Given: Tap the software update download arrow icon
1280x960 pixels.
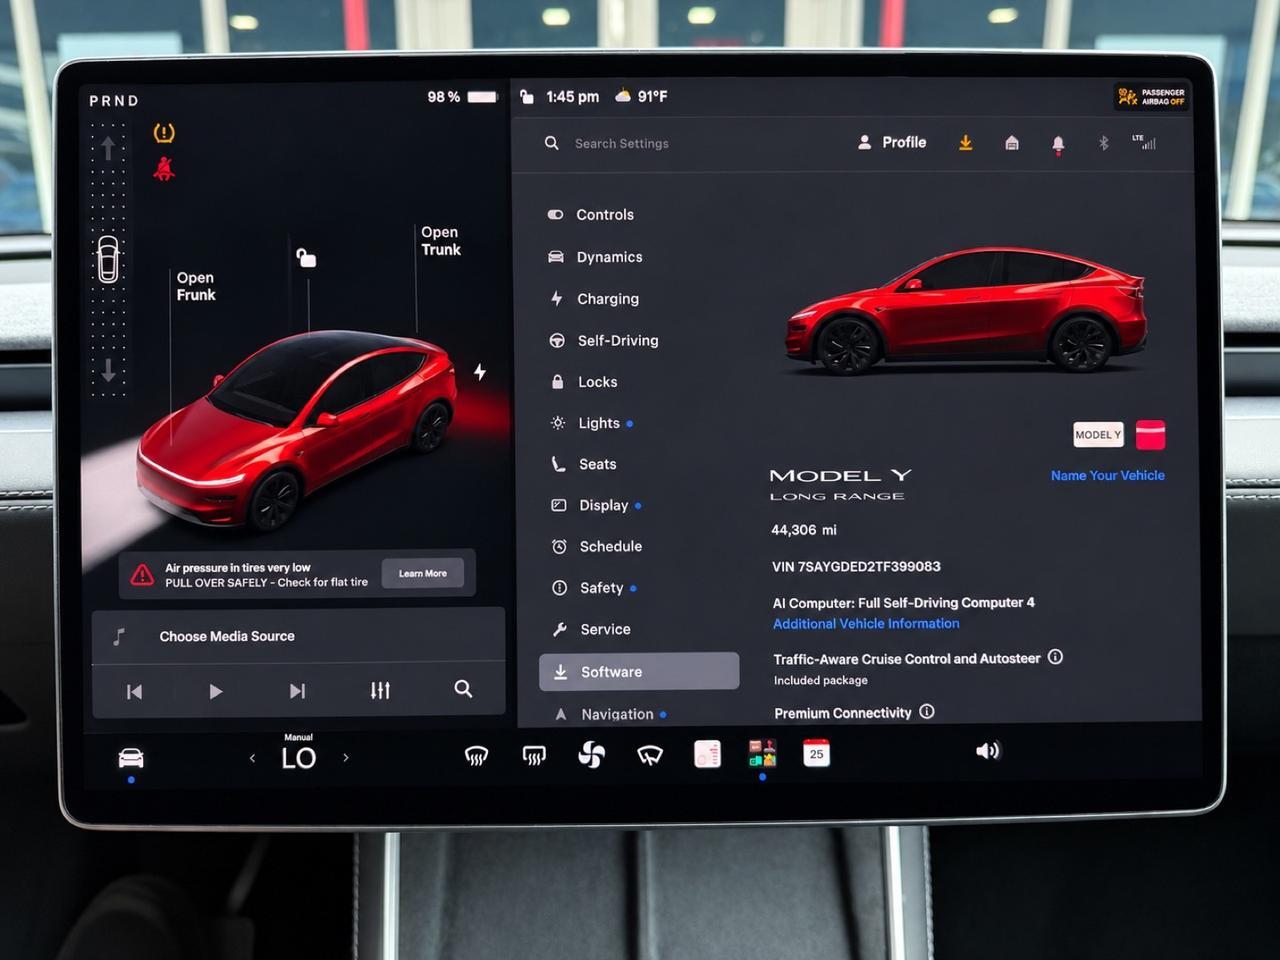Looking at the screenshot, I should tap(965, 143).
